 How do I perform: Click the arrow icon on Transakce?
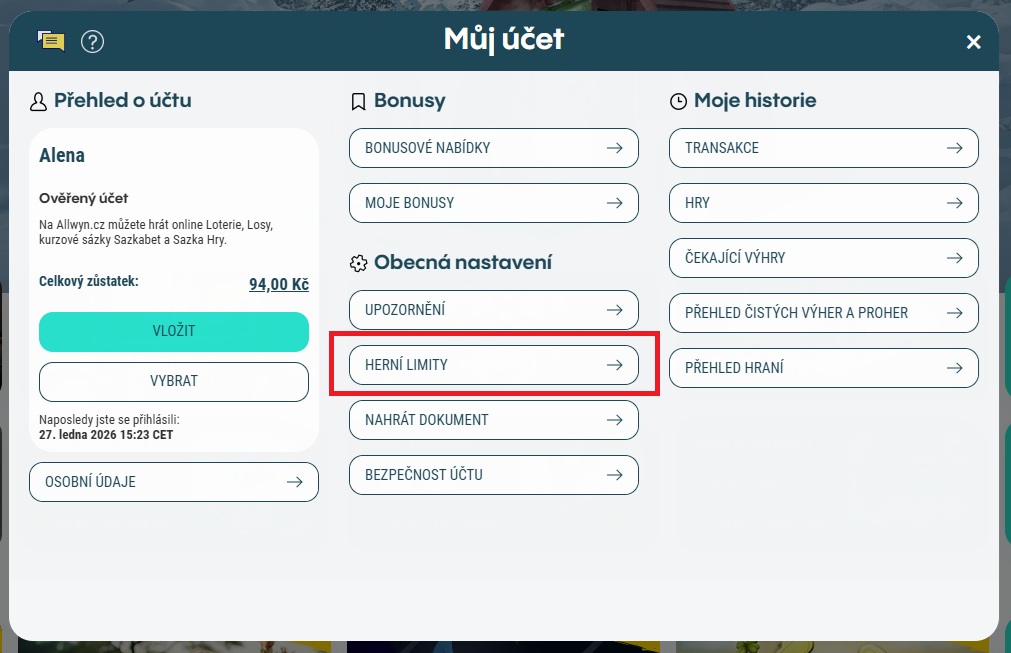click(955, 148)
